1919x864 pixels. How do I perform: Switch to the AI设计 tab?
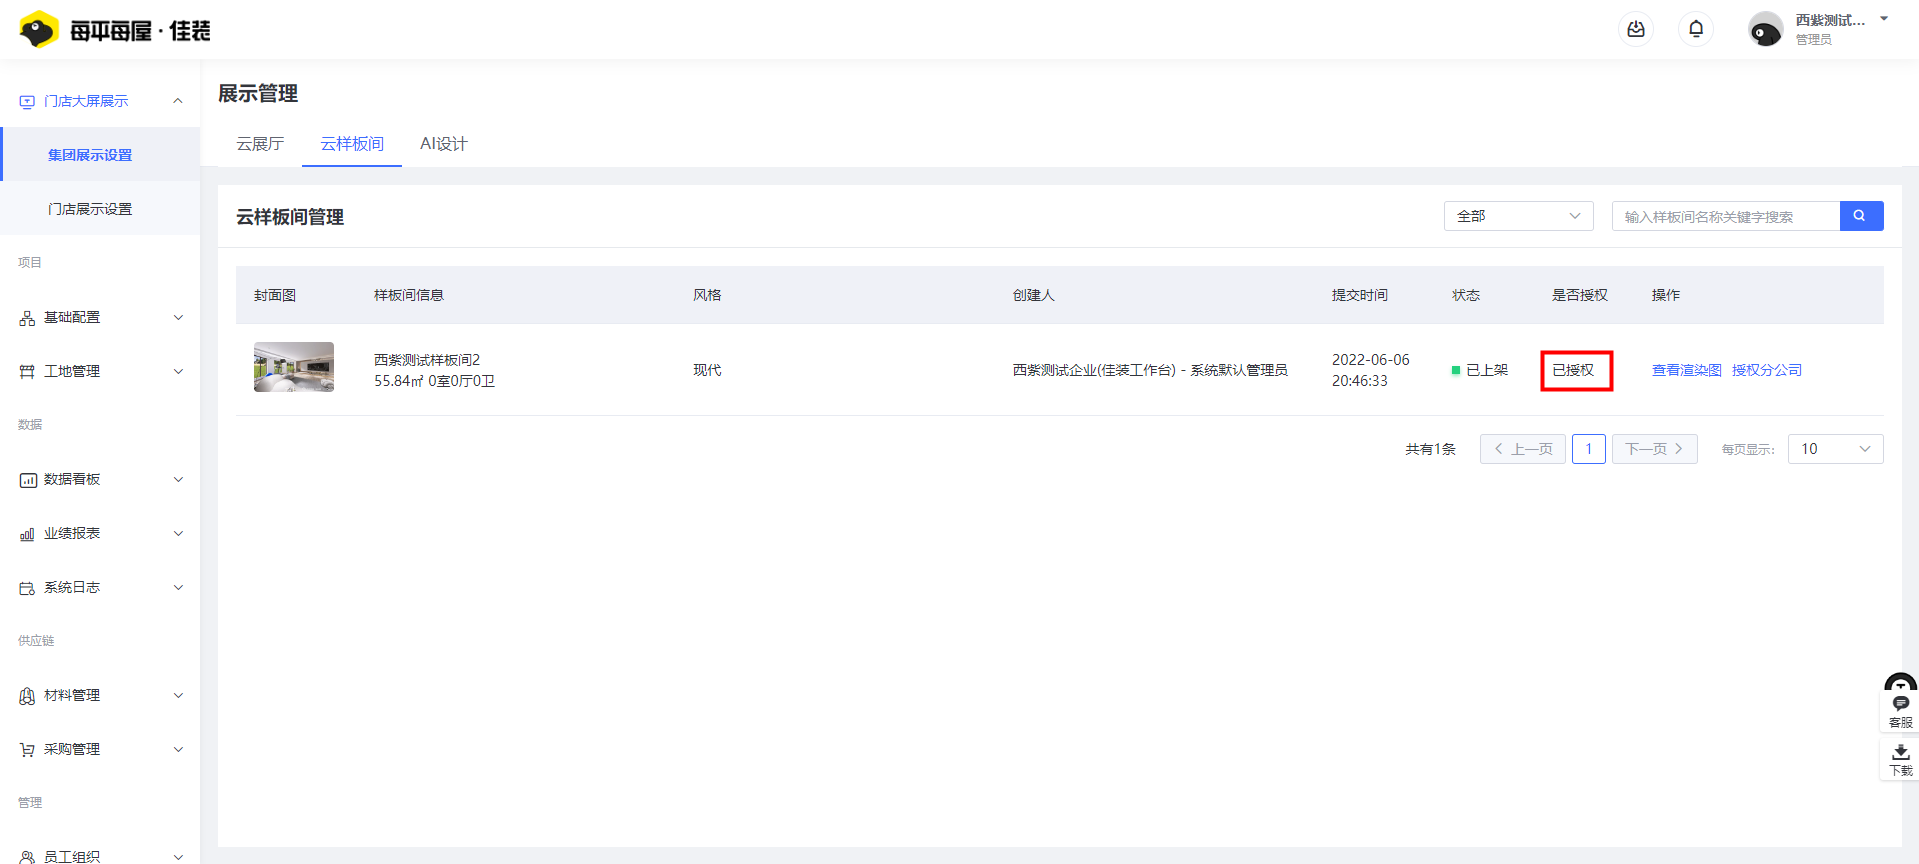[x=444, y=144]
